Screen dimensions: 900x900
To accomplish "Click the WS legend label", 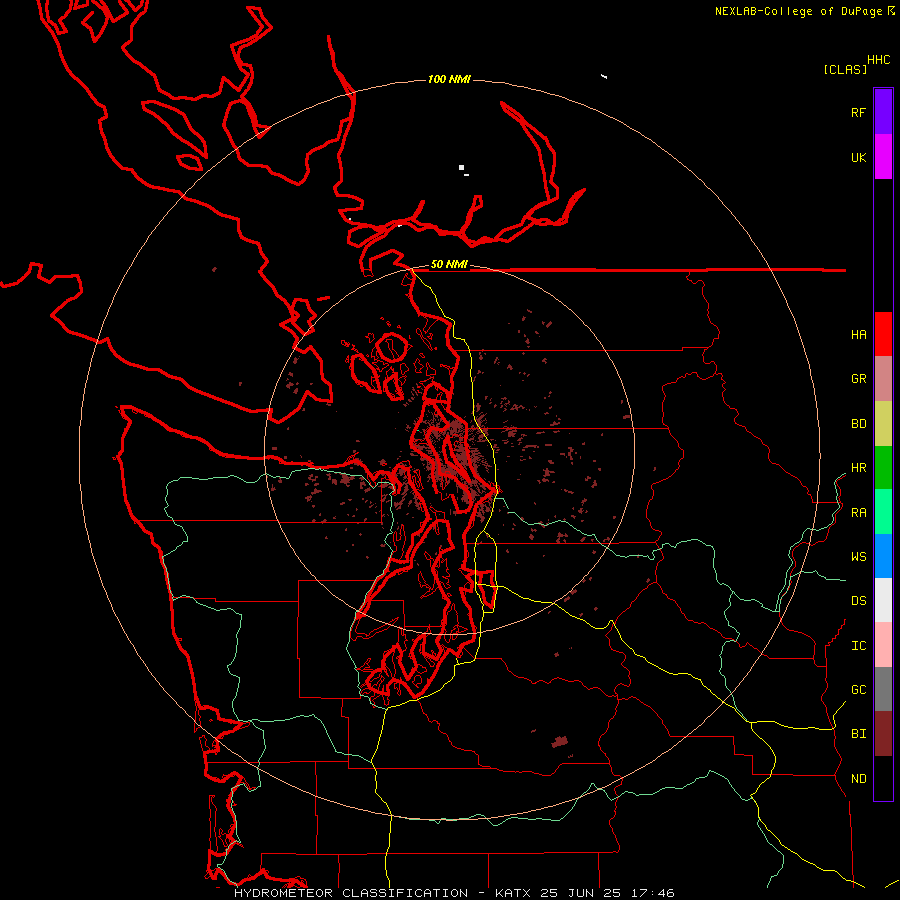I will [858, 557].
